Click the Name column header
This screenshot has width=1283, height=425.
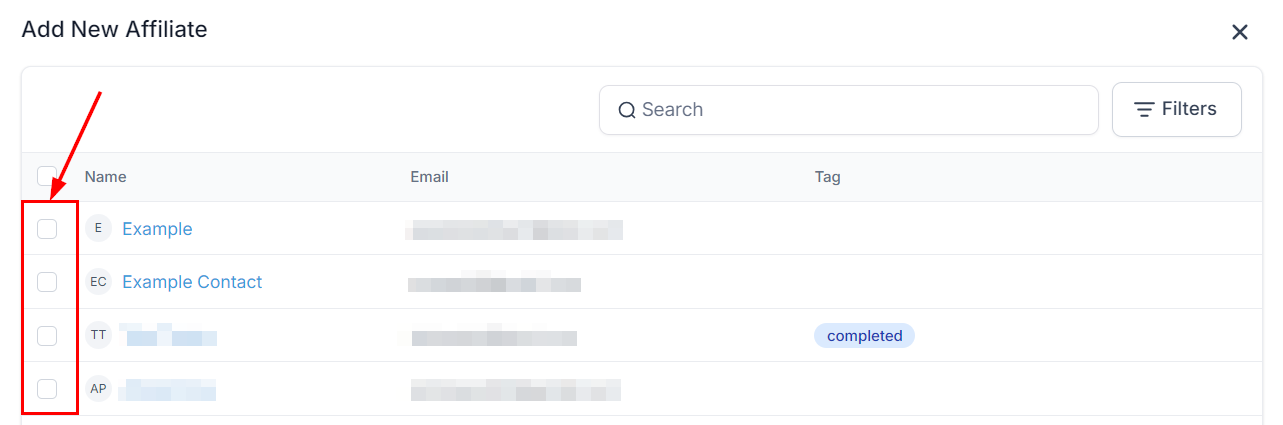[105, 177]
